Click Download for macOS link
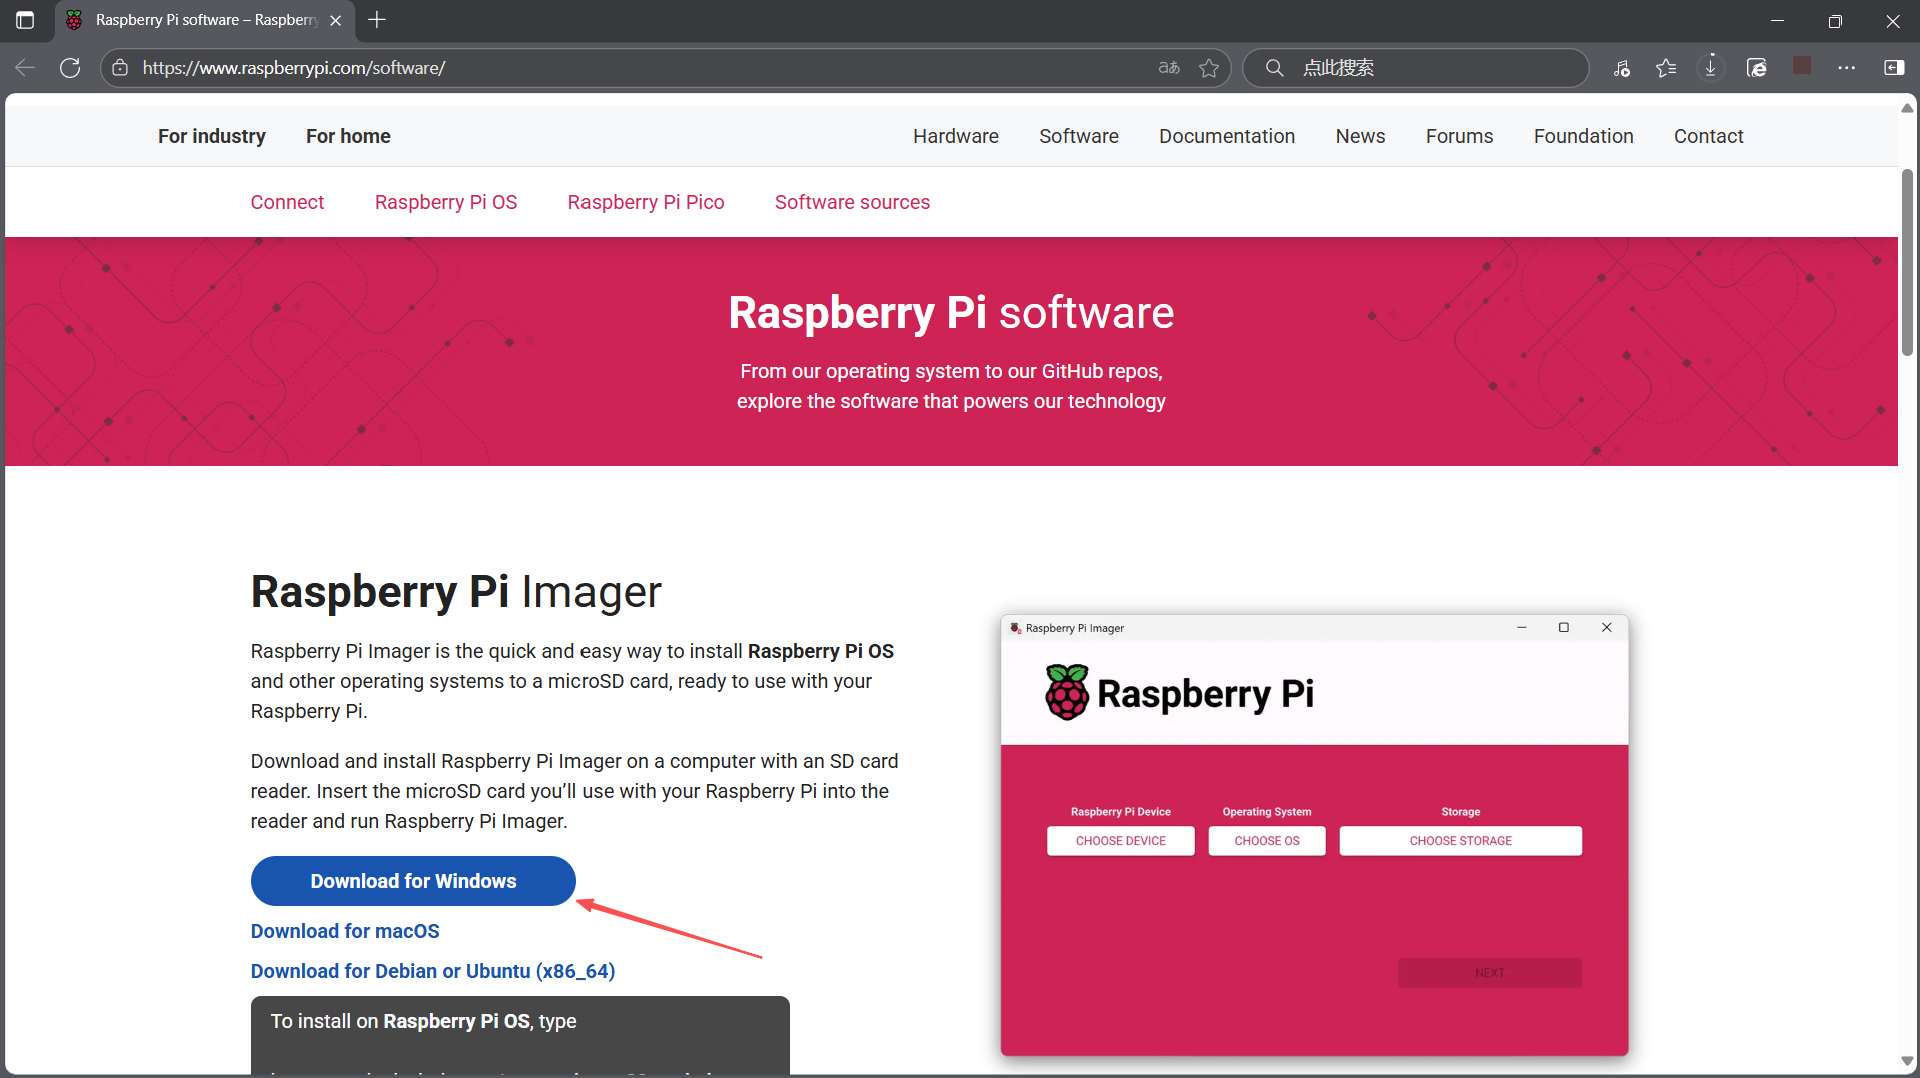Image resolution: width=1920 pixels, height=1078 pixels. click(x=345, y=931)
